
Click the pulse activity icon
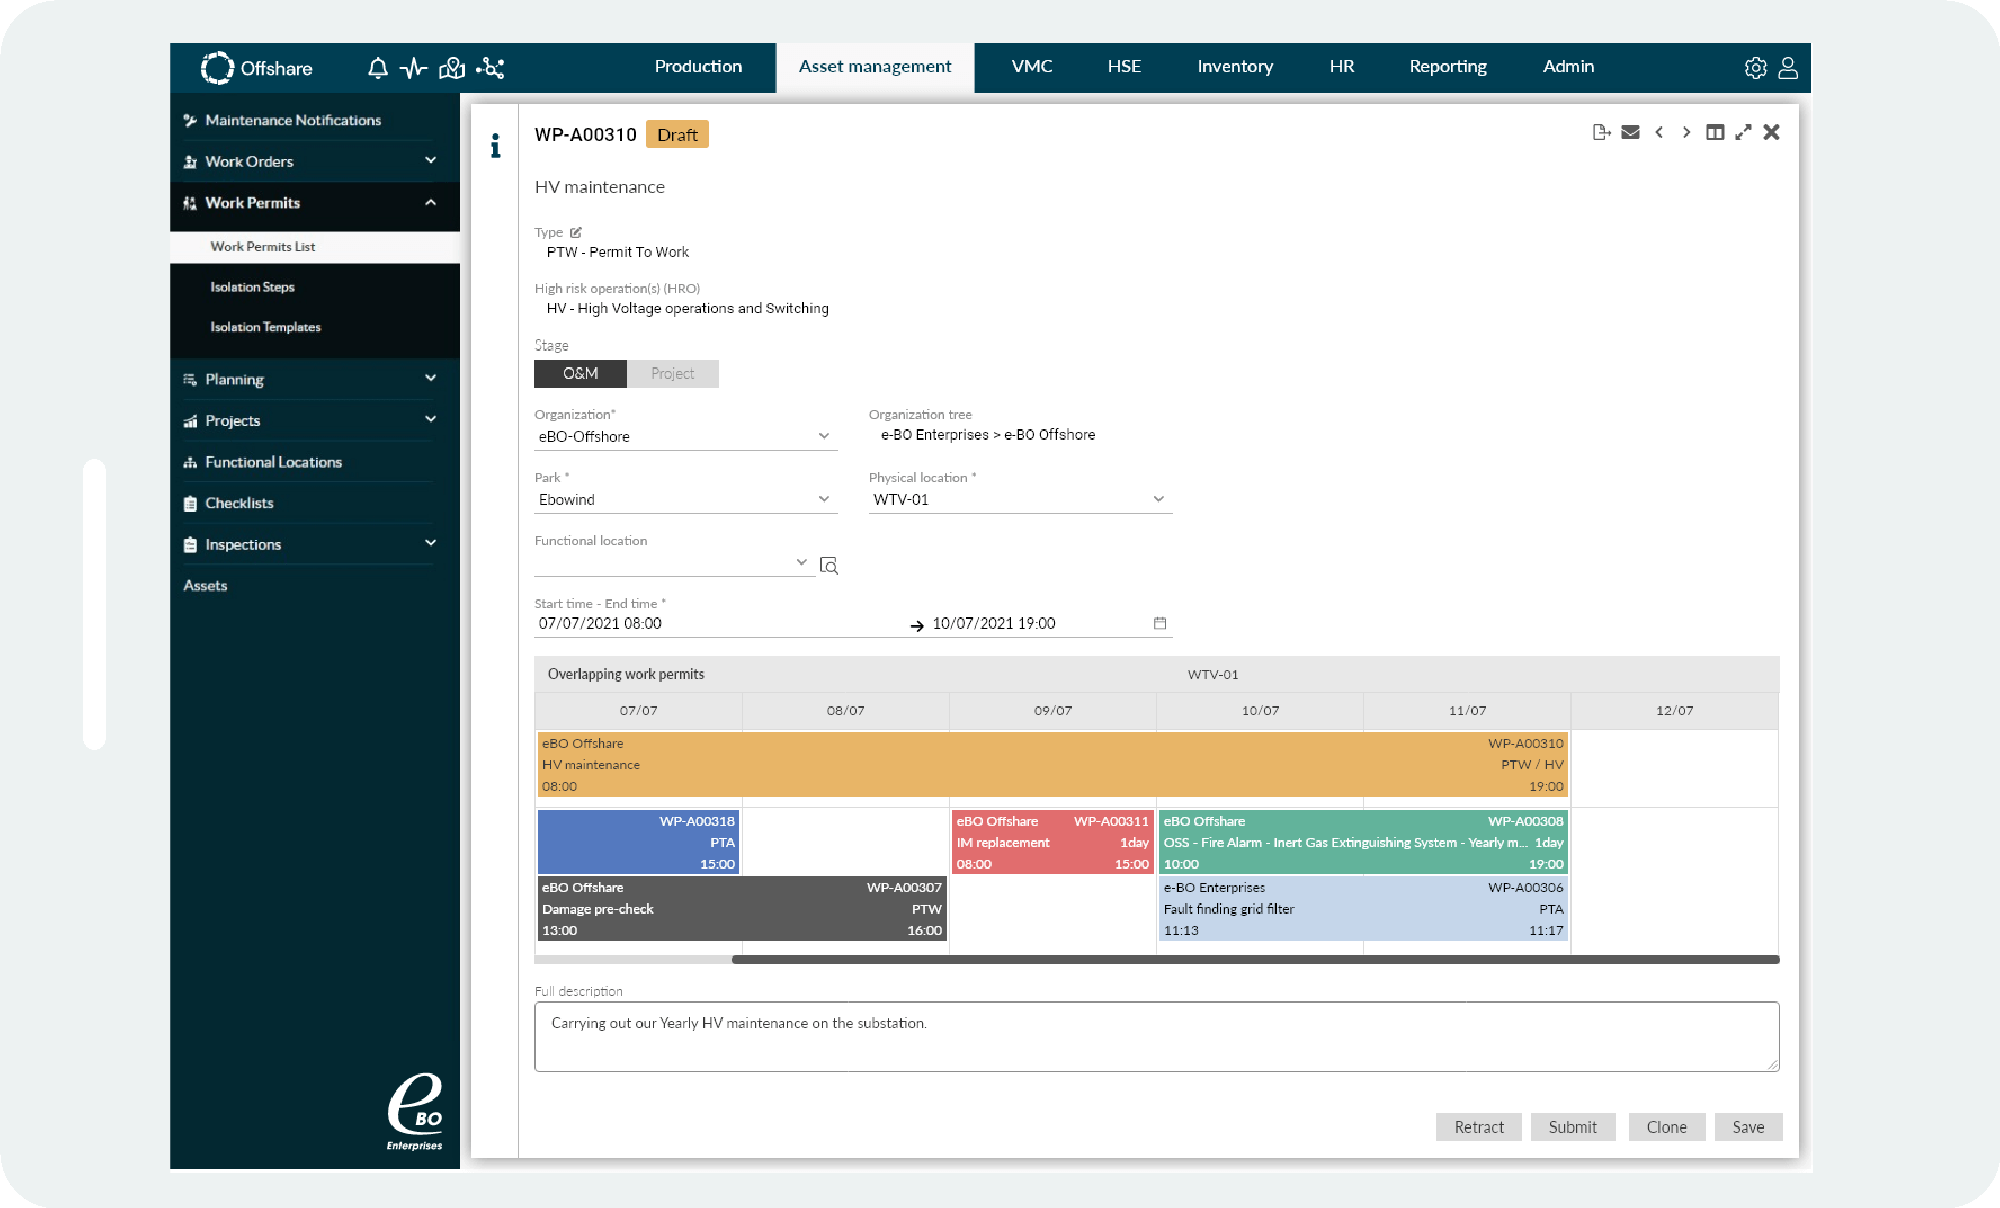(x=413, y=68)
